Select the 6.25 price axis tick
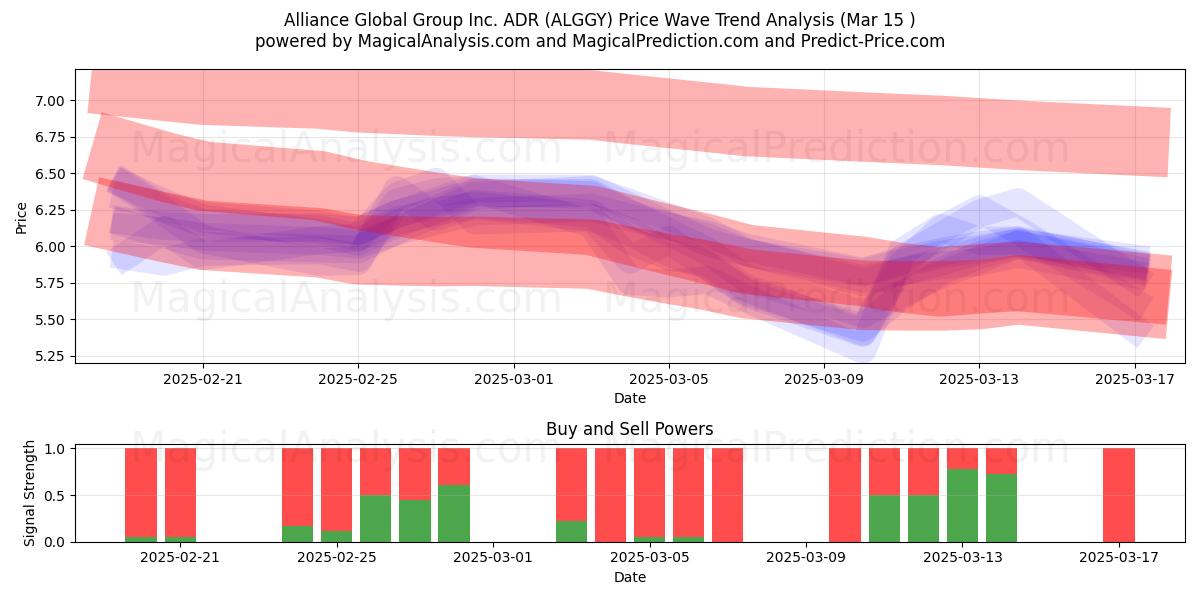This screenshot has width=1200, height=600. [50, 210]
